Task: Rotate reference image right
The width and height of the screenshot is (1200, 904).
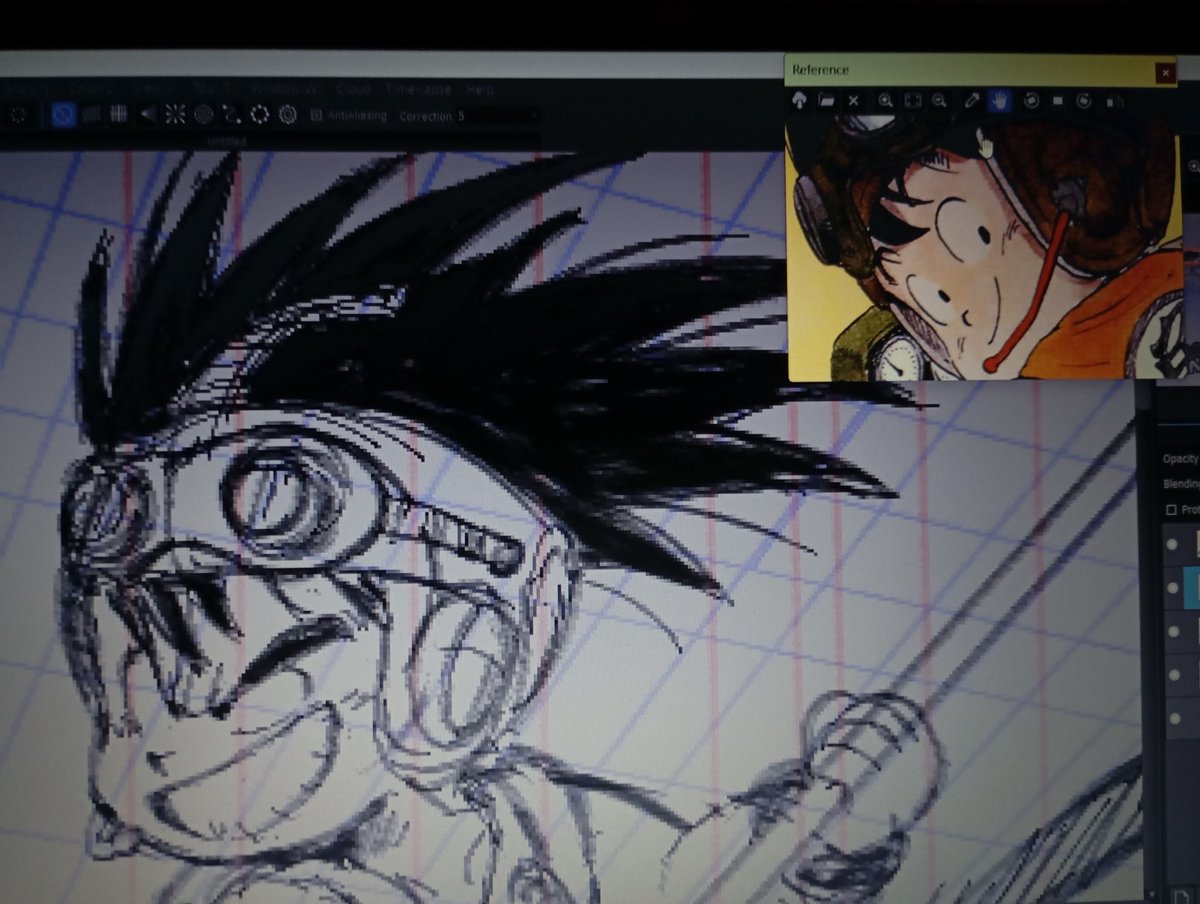Action: point(1084,100)
